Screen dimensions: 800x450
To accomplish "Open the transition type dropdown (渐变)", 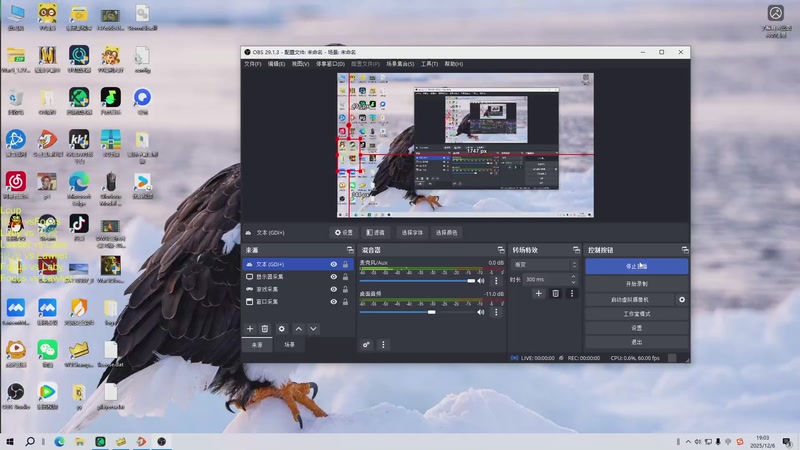I will click(x=544, y=265).
